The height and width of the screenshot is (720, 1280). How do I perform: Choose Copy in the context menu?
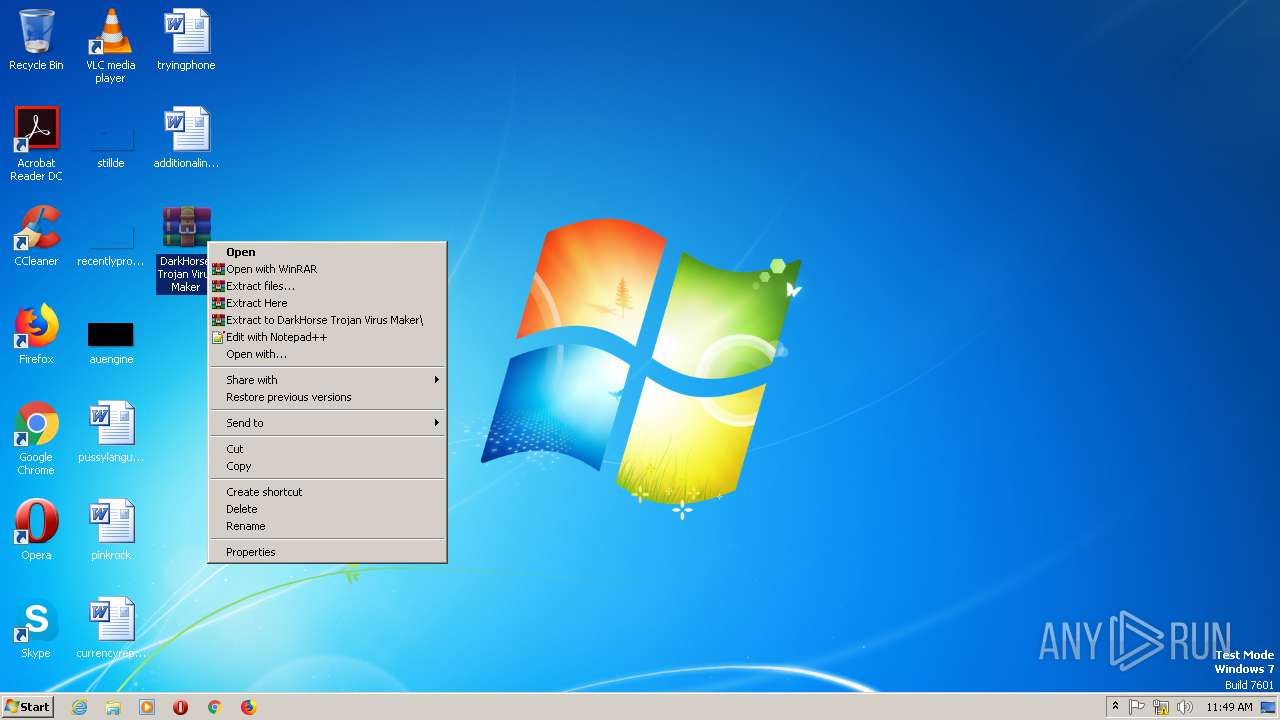pyautogui.click(x=327, y=466)
